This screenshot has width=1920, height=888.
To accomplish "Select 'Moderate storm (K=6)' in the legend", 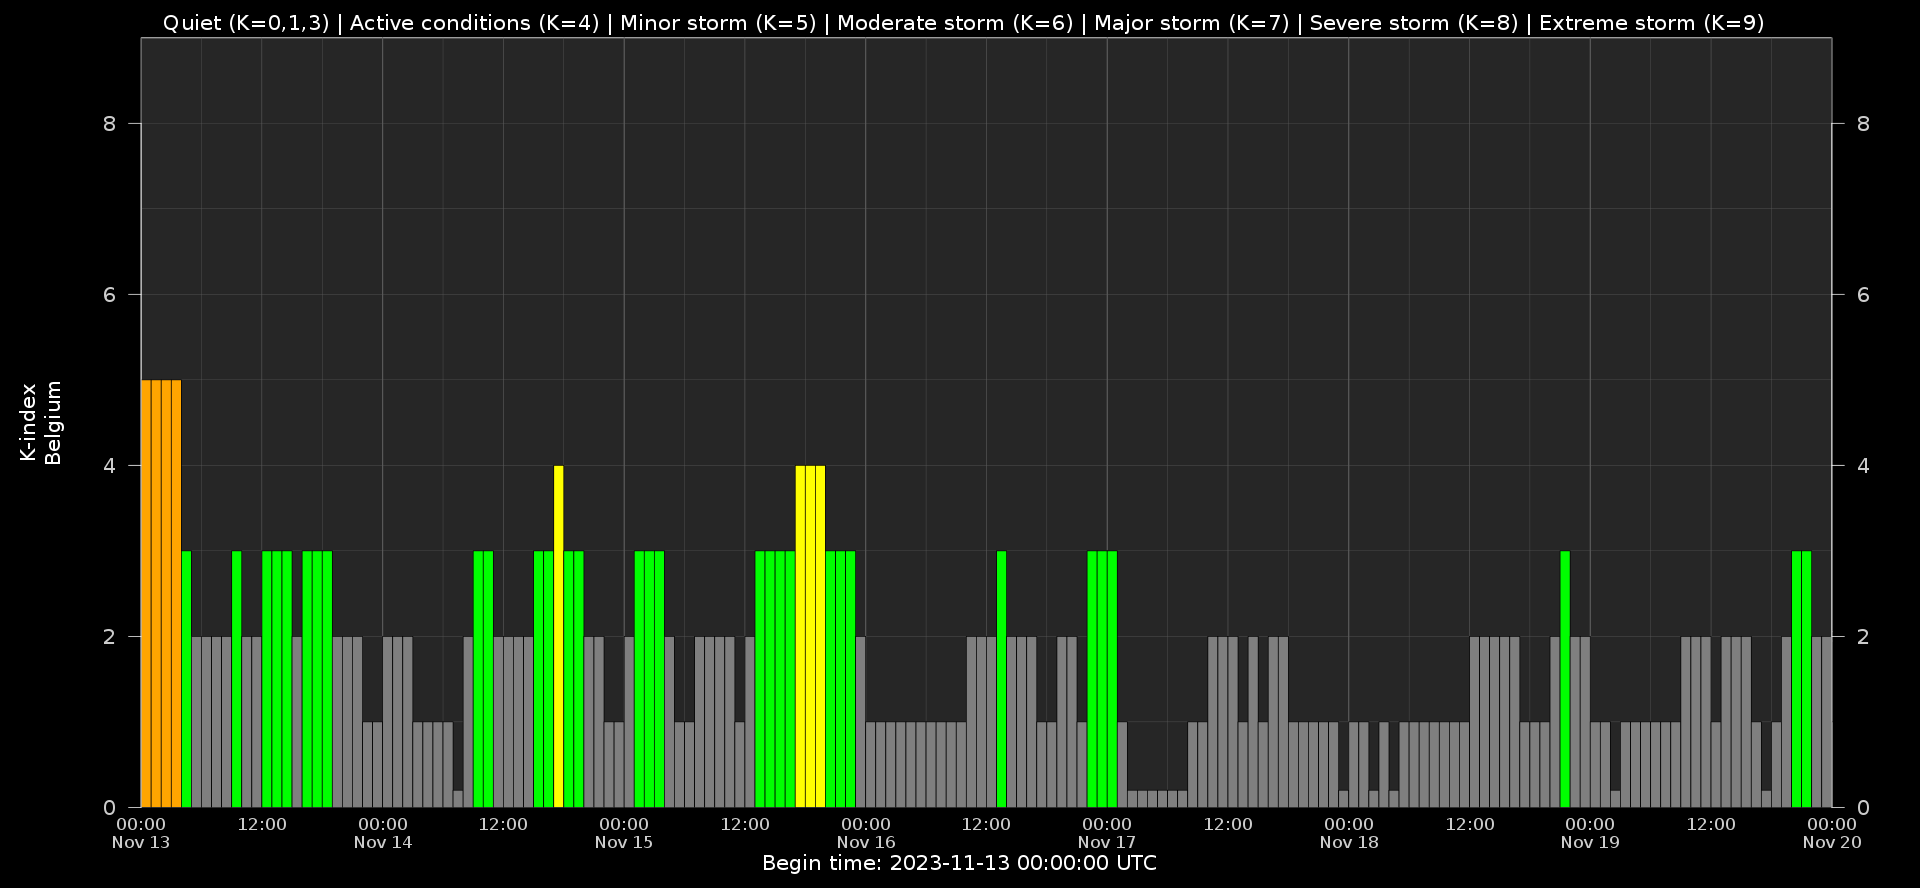I will [x=955, y=23].
